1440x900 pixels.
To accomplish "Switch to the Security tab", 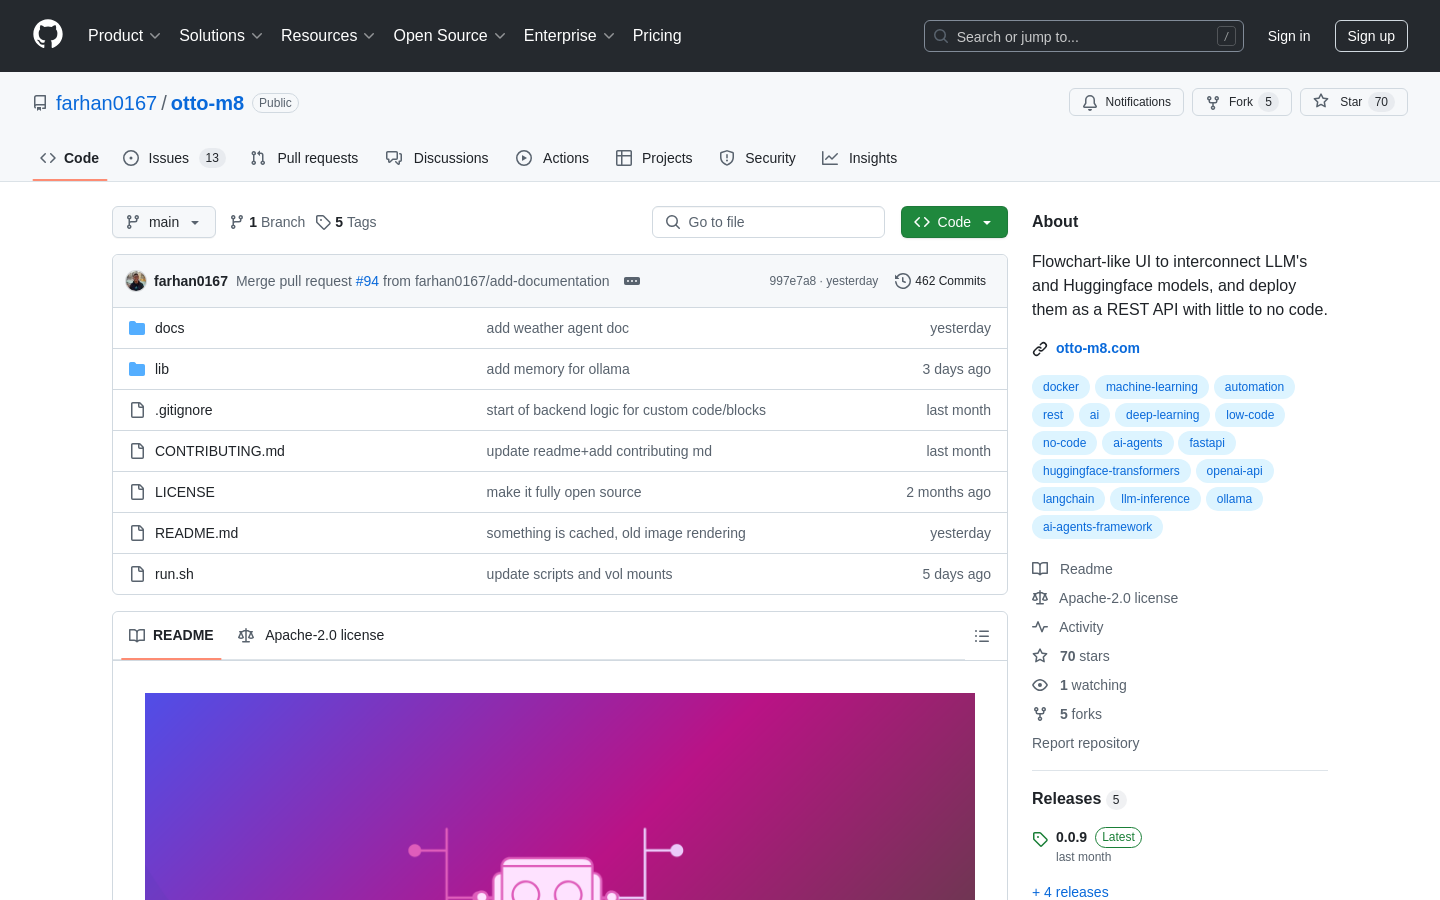I will click(x=757, y=158).
